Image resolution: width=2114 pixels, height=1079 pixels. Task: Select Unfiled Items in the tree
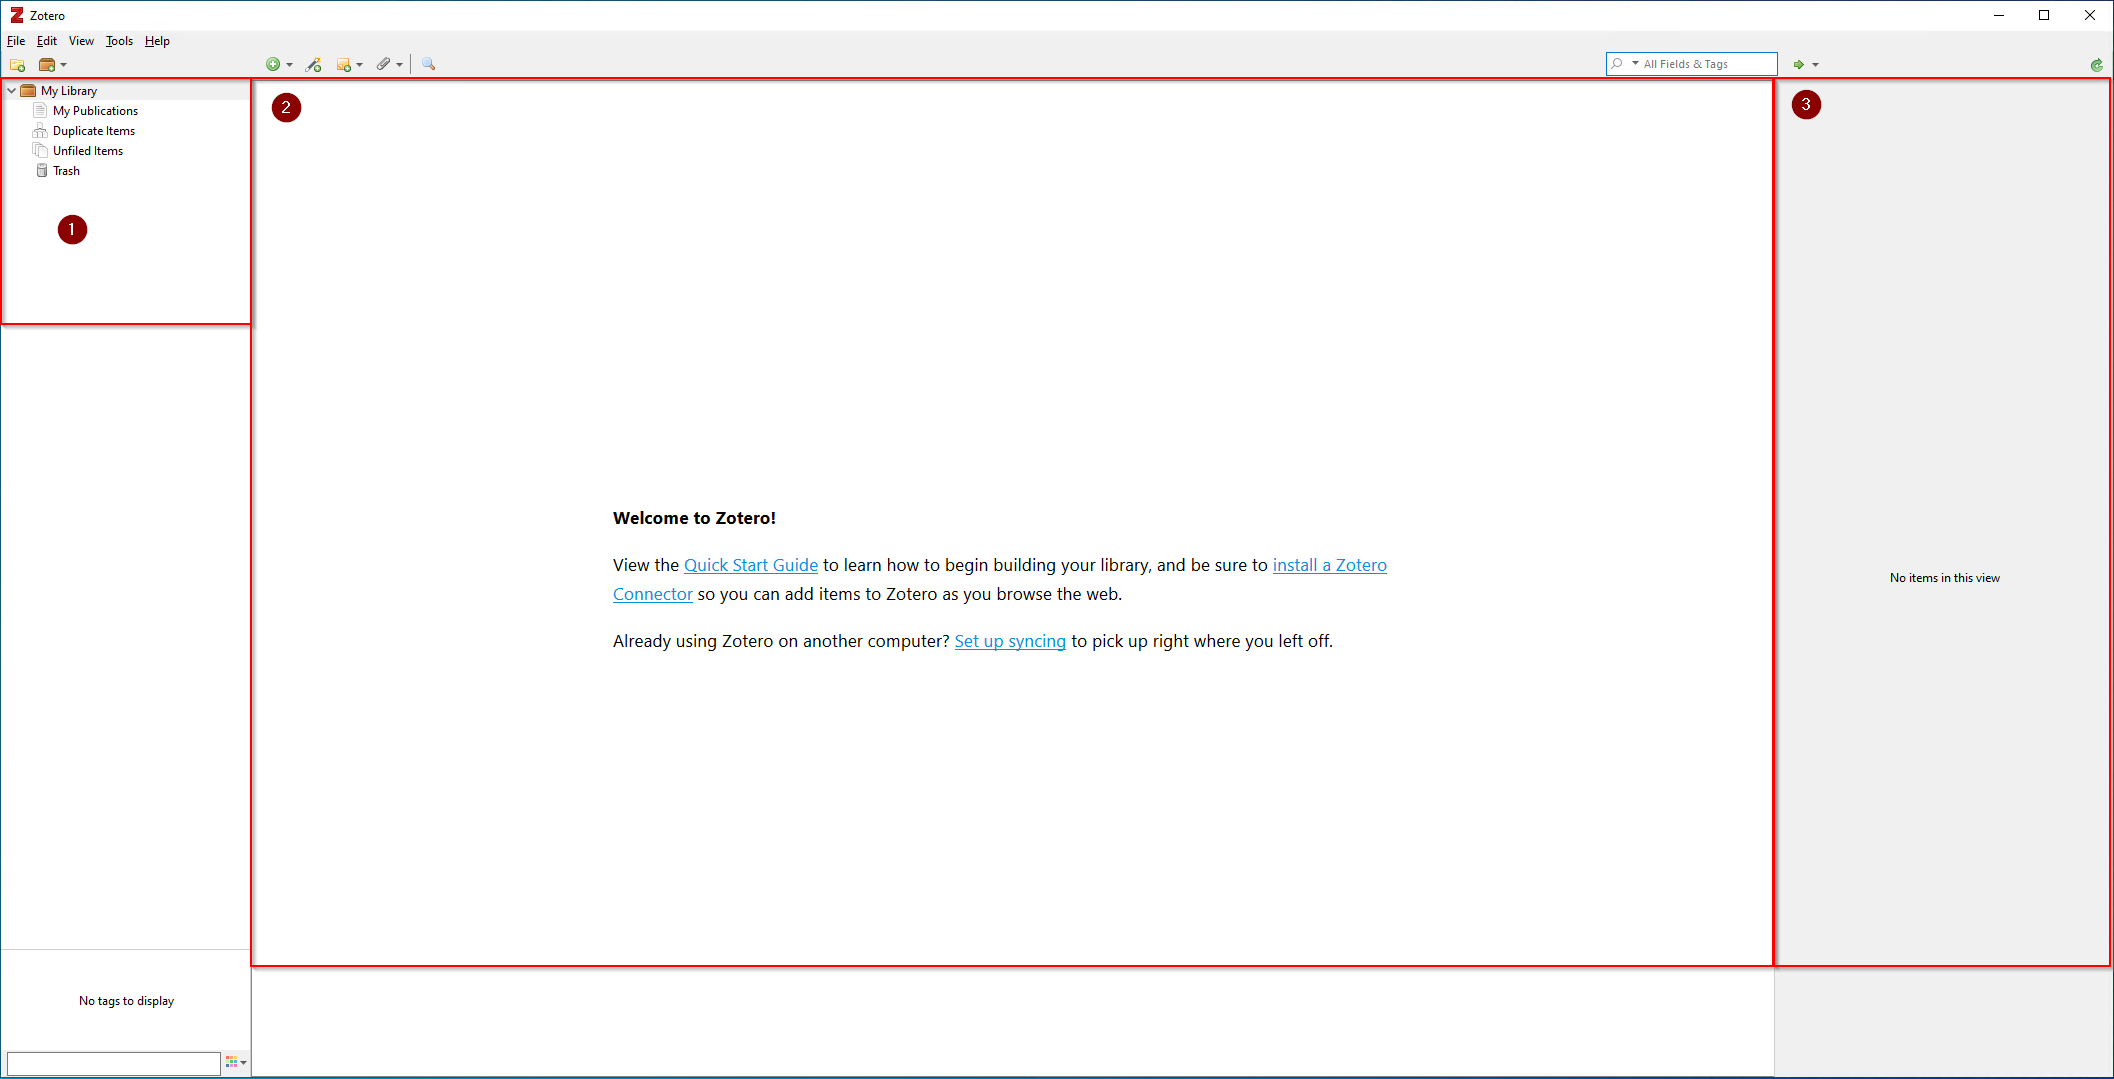[88, 151]
